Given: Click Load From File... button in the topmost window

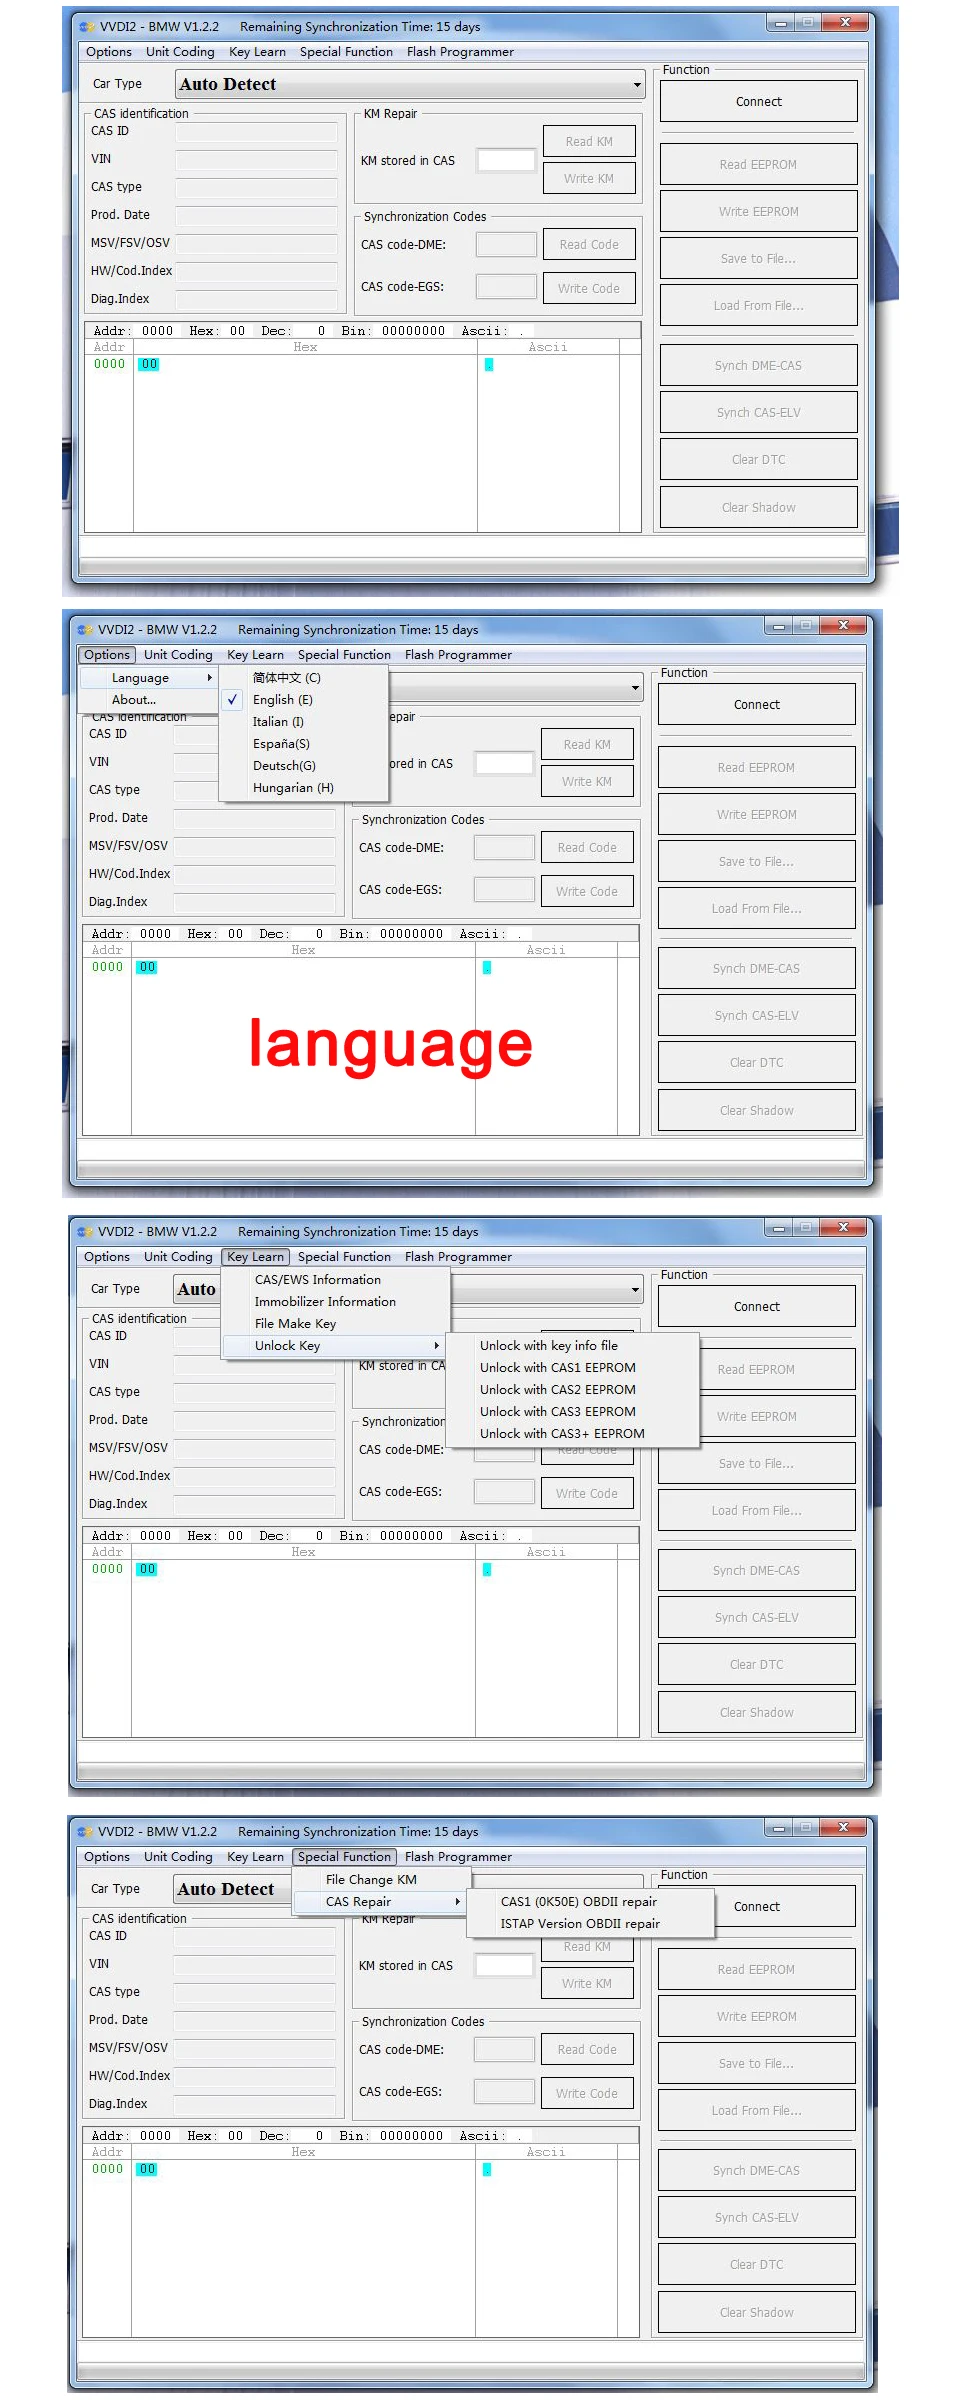Looking at the screenshot, I should click(x=759, y=306).
